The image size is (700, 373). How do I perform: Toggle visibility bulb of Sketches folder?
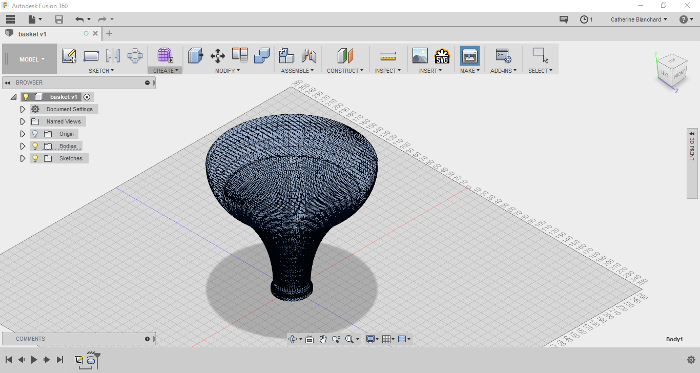point(35,158)
